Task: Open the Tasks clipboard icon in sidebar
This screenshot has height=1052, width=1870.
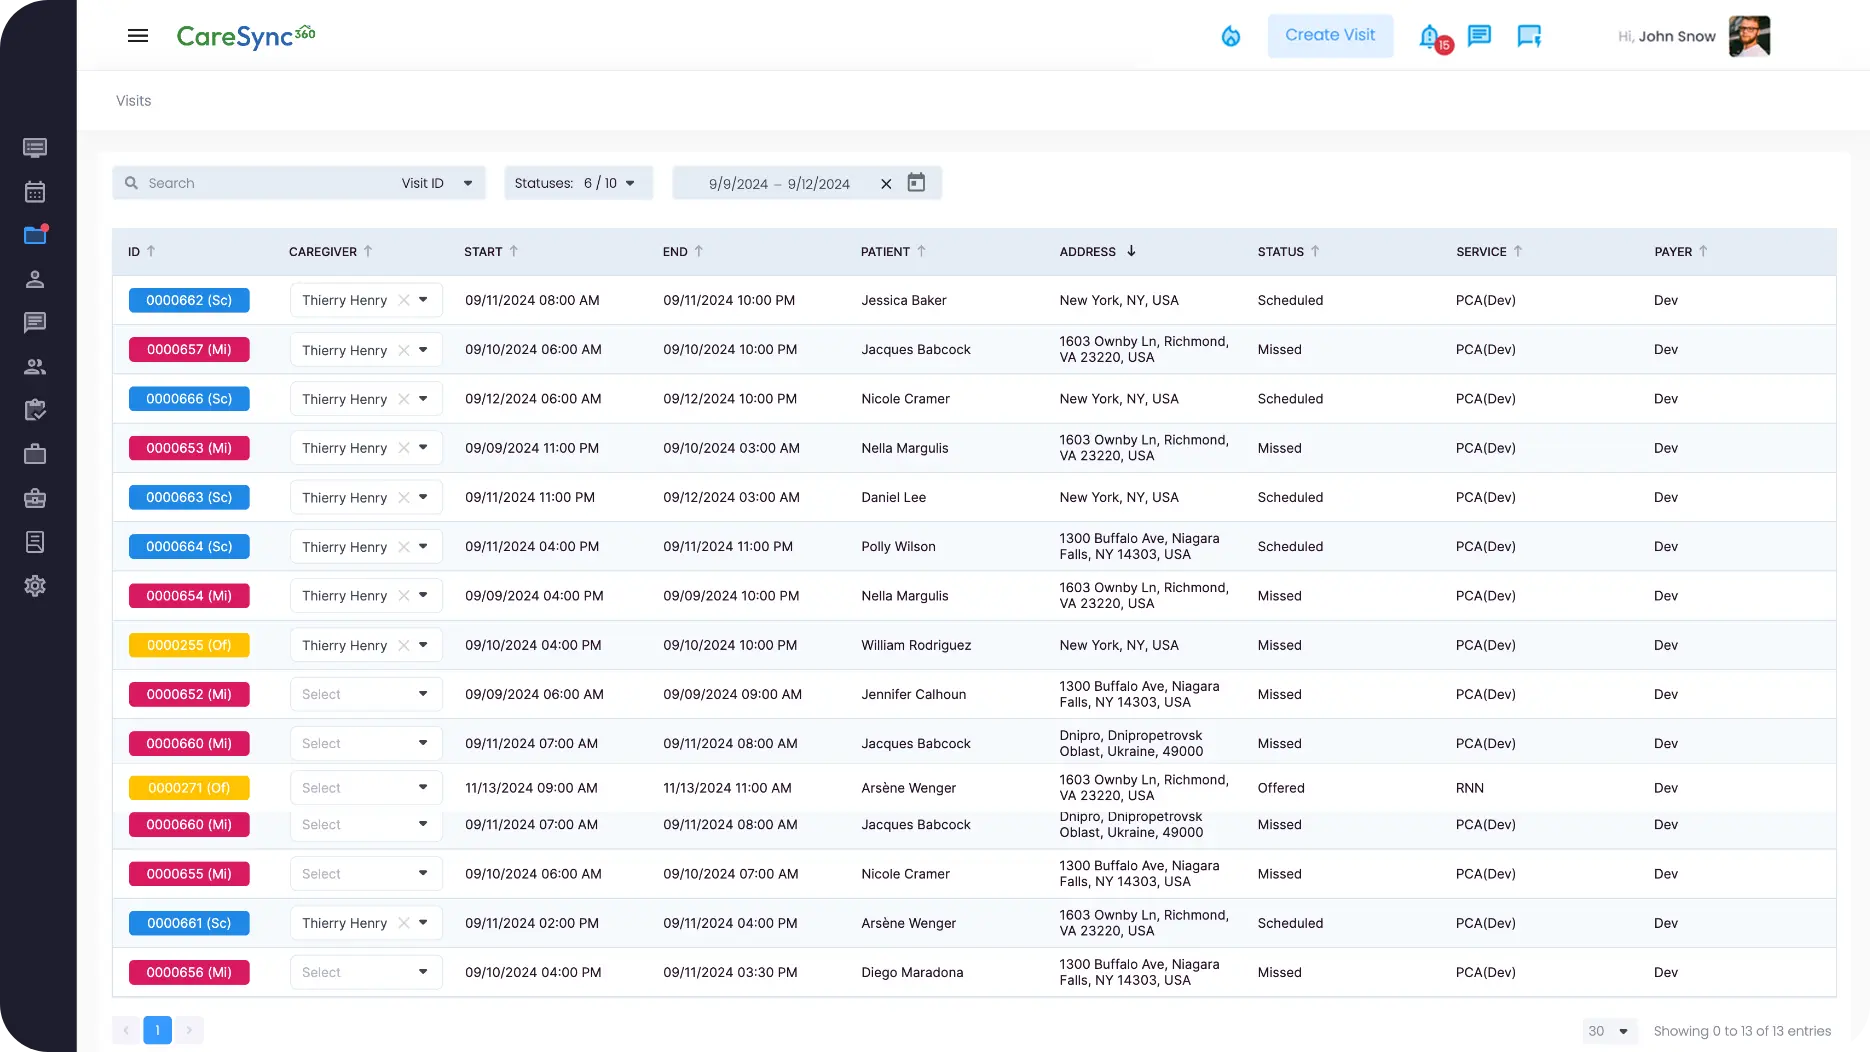Action: (35, 410)
